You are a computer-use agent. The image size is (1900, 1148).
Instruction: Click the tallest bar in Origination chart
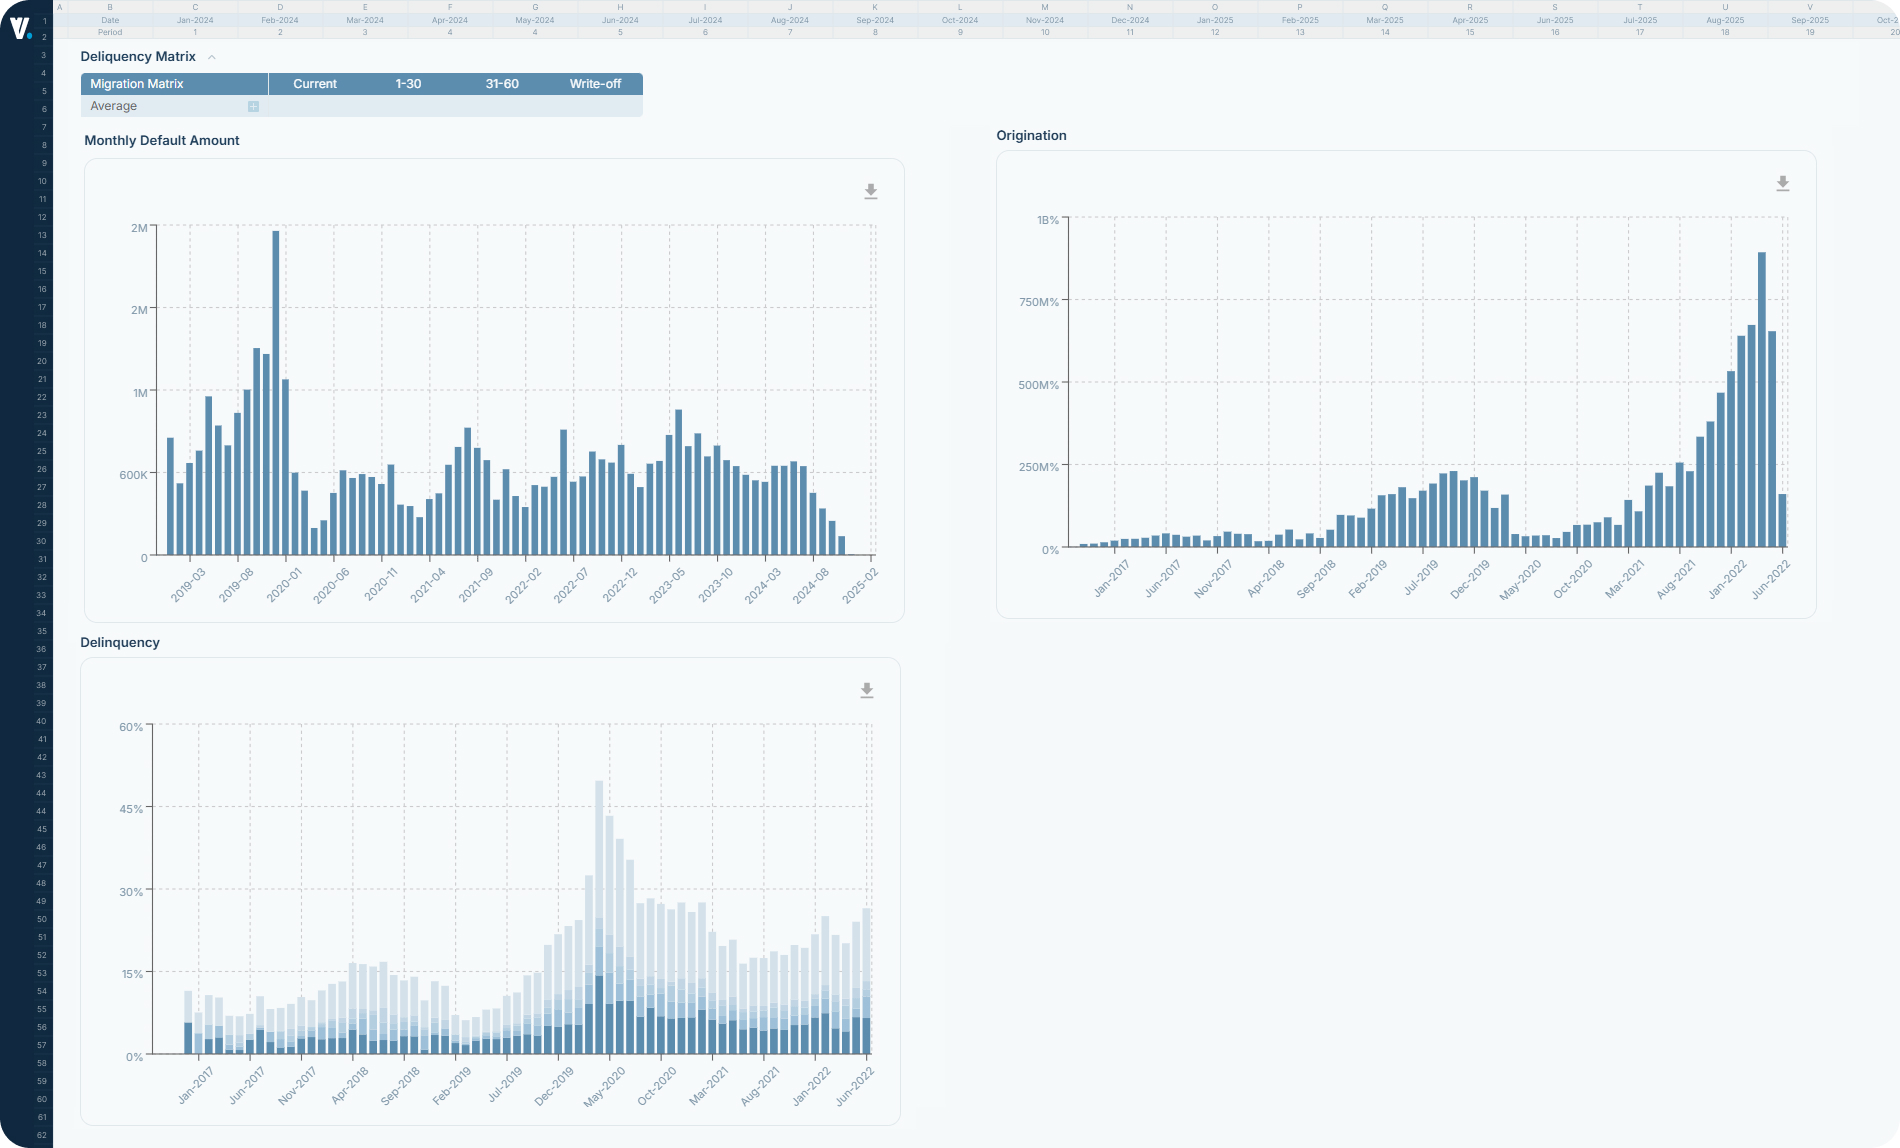(x=1762, y=400)
